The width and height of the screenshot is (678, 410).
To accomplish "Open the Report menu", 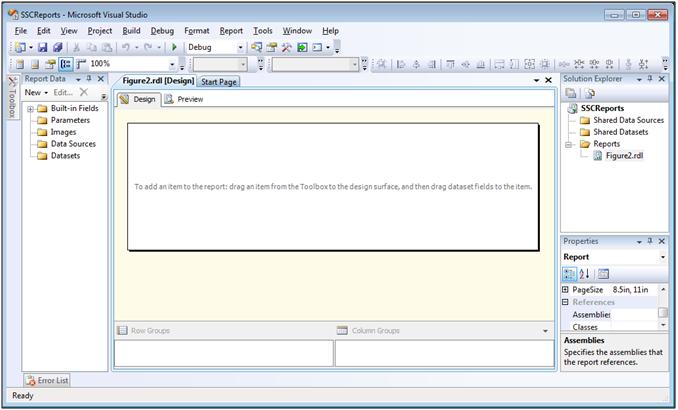I will click(231, 31).
